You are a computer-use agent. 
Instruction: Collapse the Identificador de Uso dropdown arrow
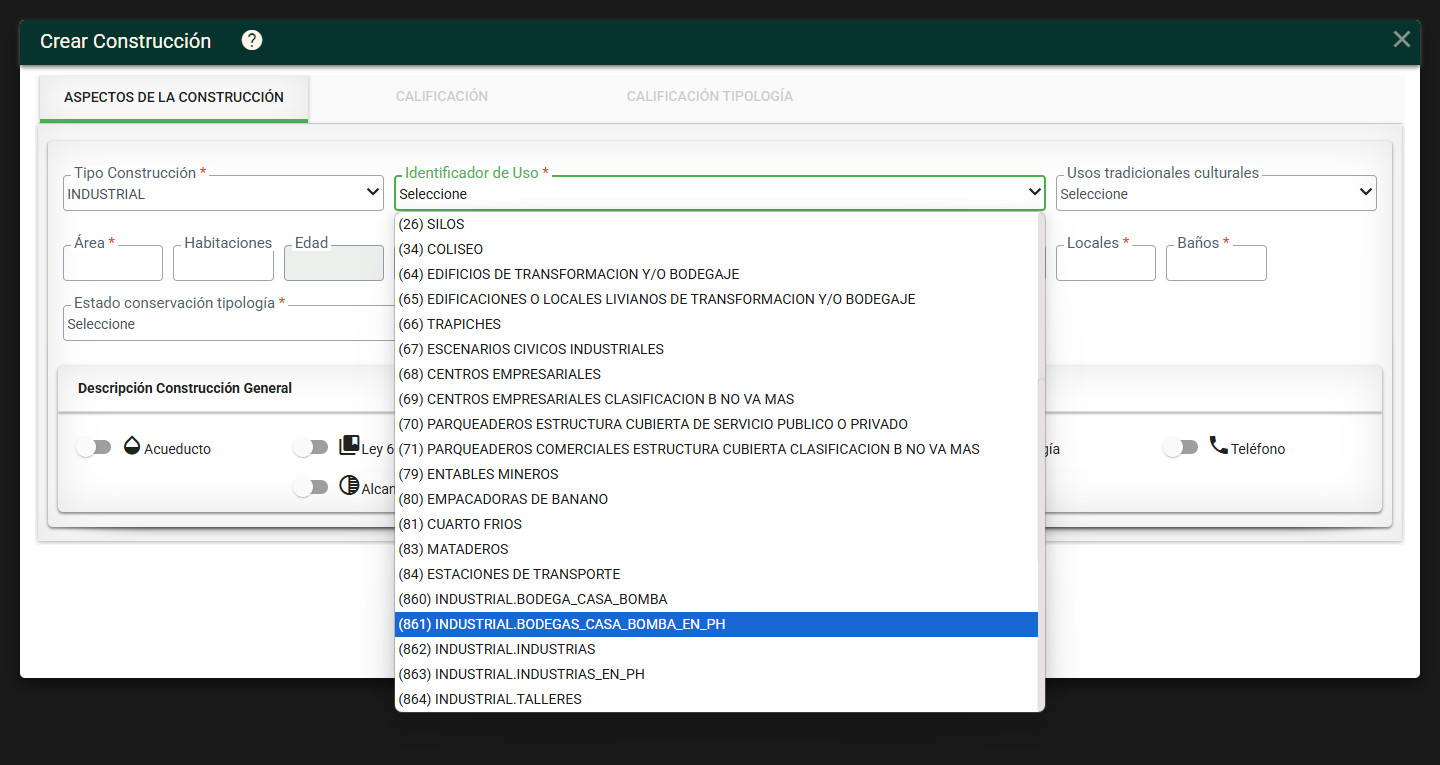coord(1035,192)
